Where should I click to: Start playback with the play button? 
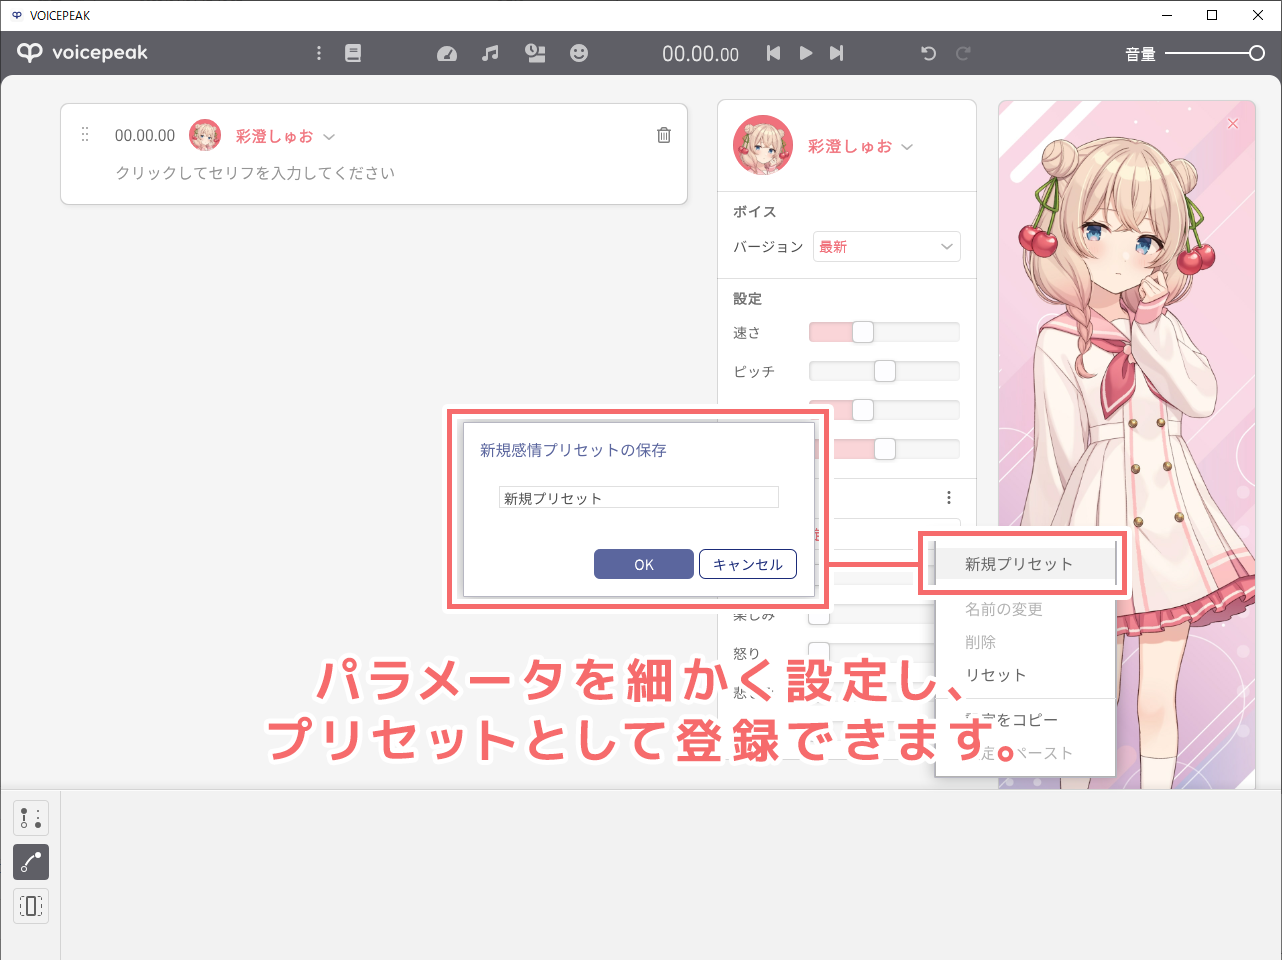pyautogui.click(x=806, y=53)
